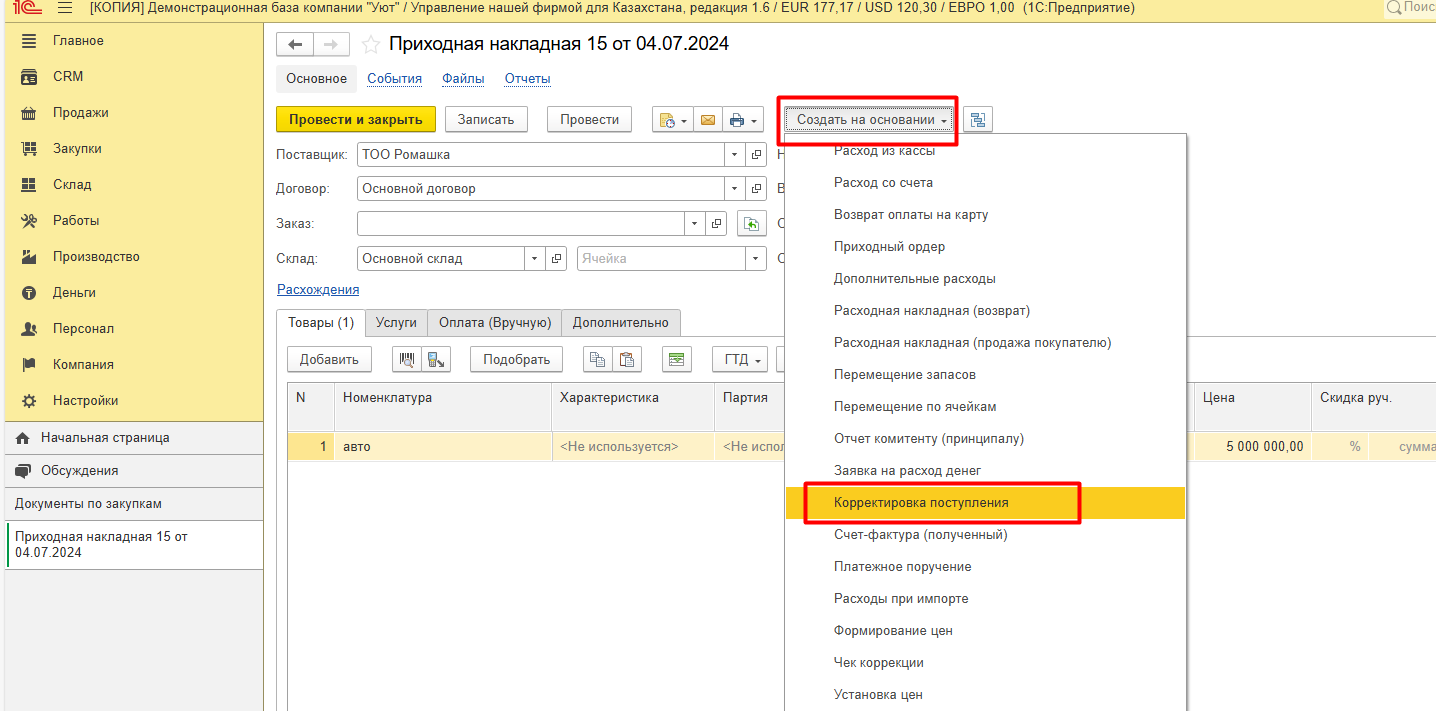Click the data collection terminal icon
The width and height of the screenshot is (1436, 711).
pyautogui.click(x=436, y=360)
